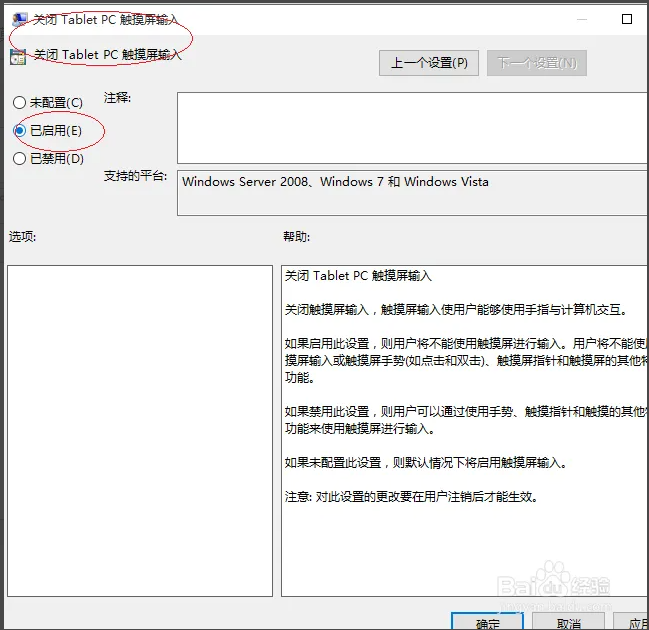Click the 下一个设置(N) button

537,63
